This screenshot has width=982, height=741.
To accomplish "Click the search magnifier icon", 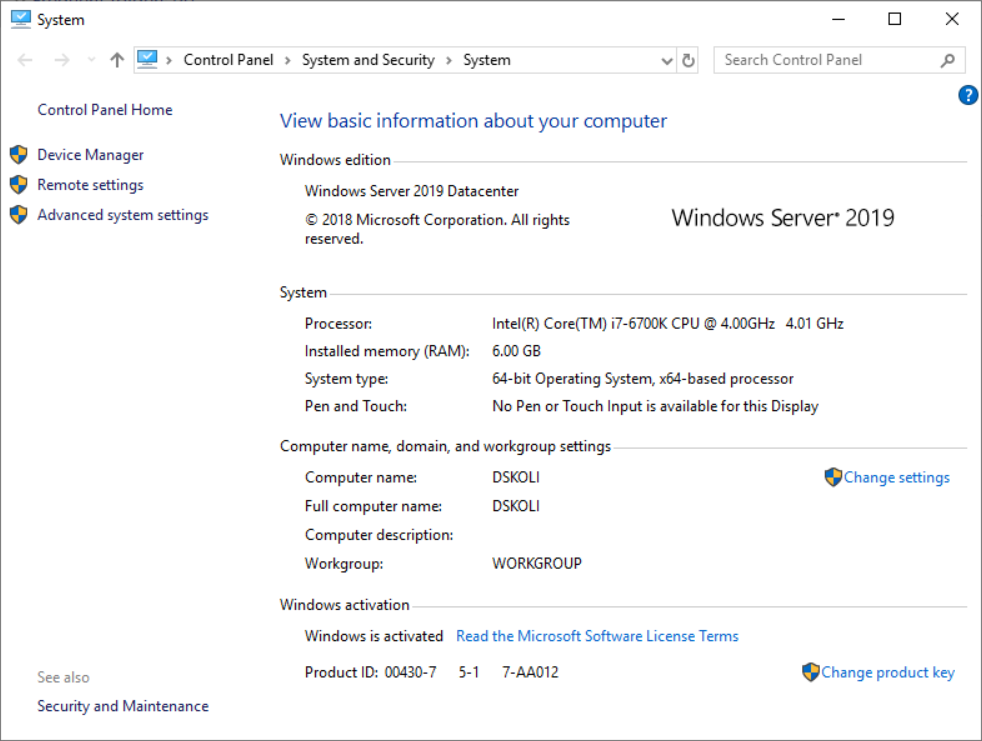I will click(x=948, y=60).
